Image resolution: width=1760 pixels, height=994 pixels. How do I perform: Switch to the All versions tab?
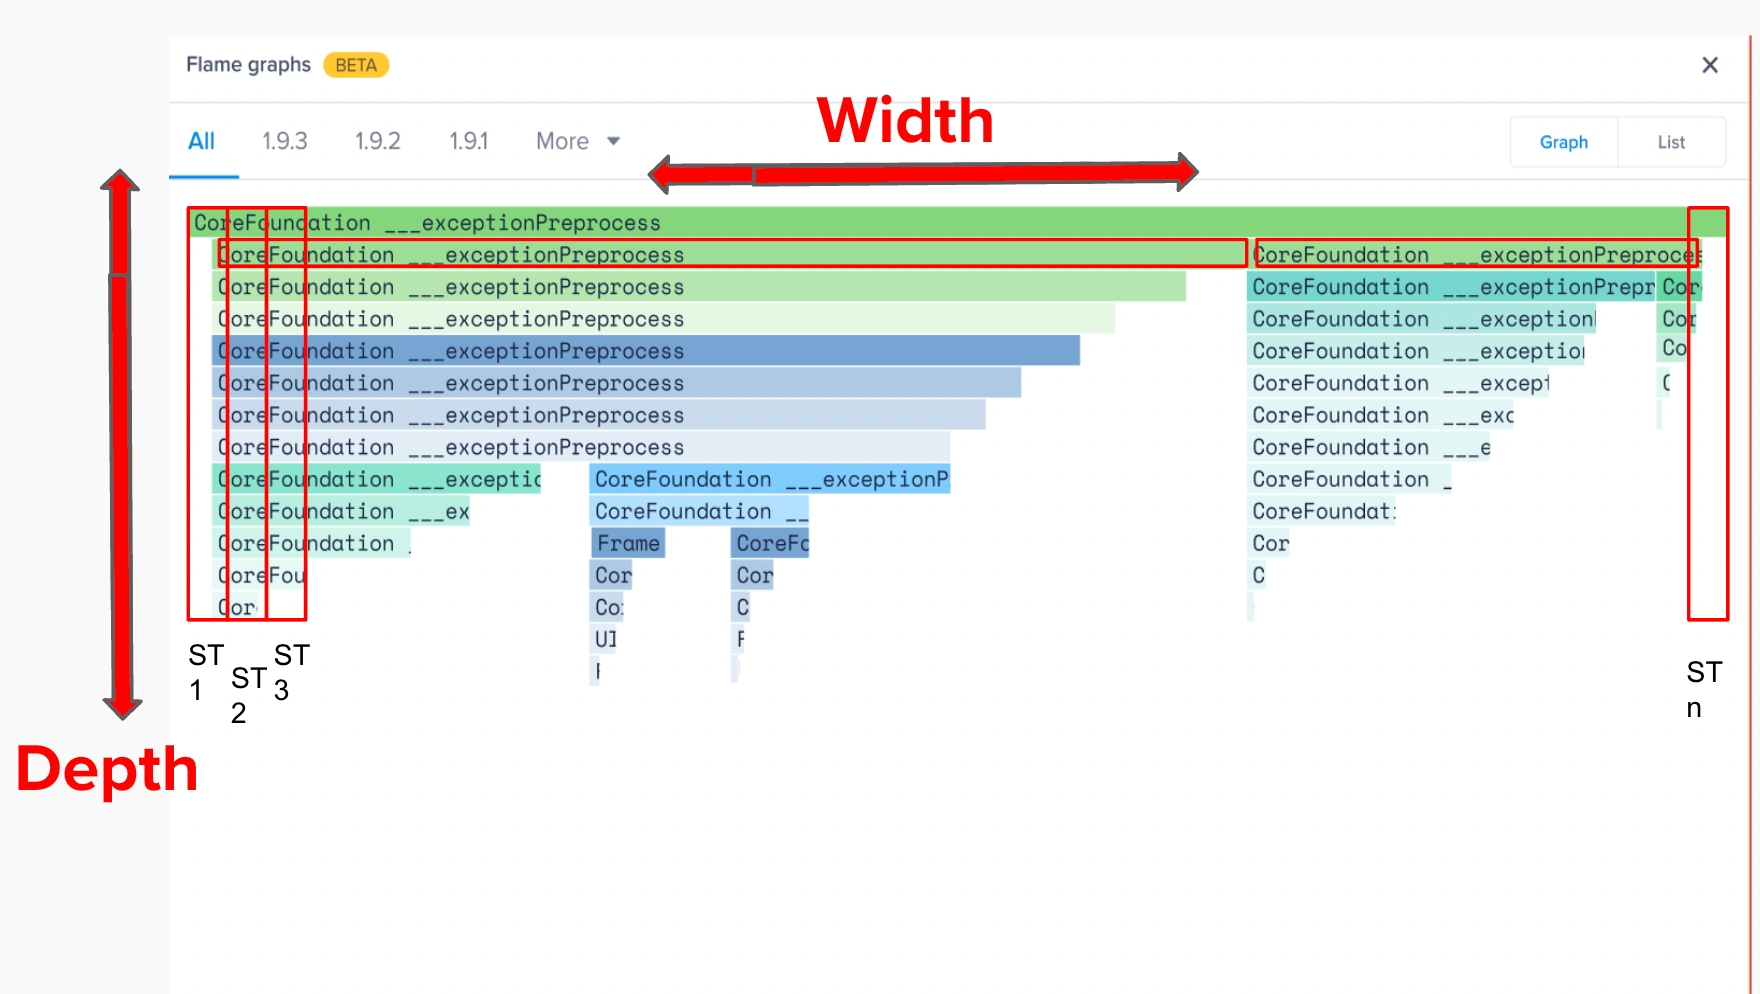[x=201, y=141]
